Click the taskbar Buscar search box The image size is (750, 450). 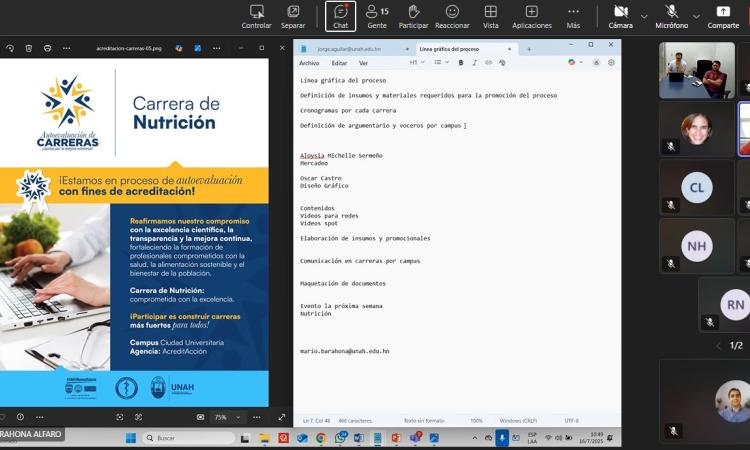189,438
